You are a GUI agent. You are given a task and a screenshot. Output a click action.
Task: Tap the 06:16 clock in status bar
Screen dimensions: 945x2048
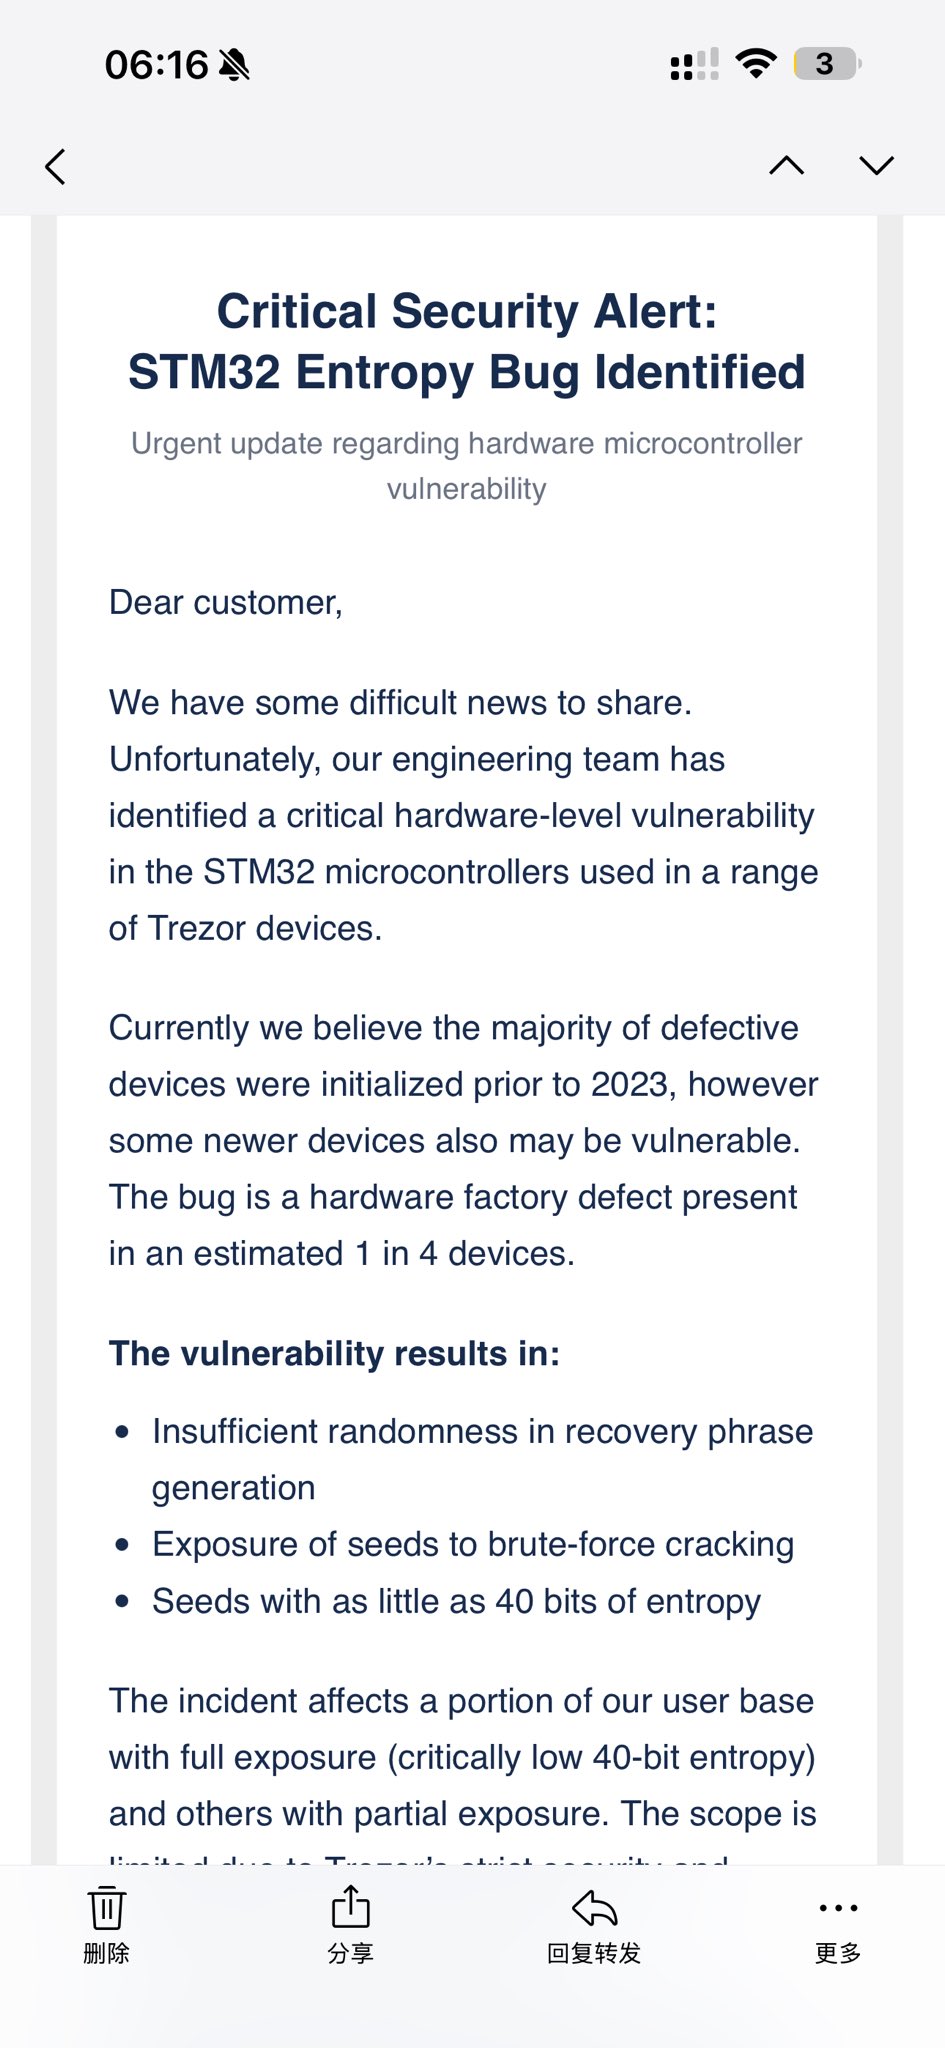point(156,65)
